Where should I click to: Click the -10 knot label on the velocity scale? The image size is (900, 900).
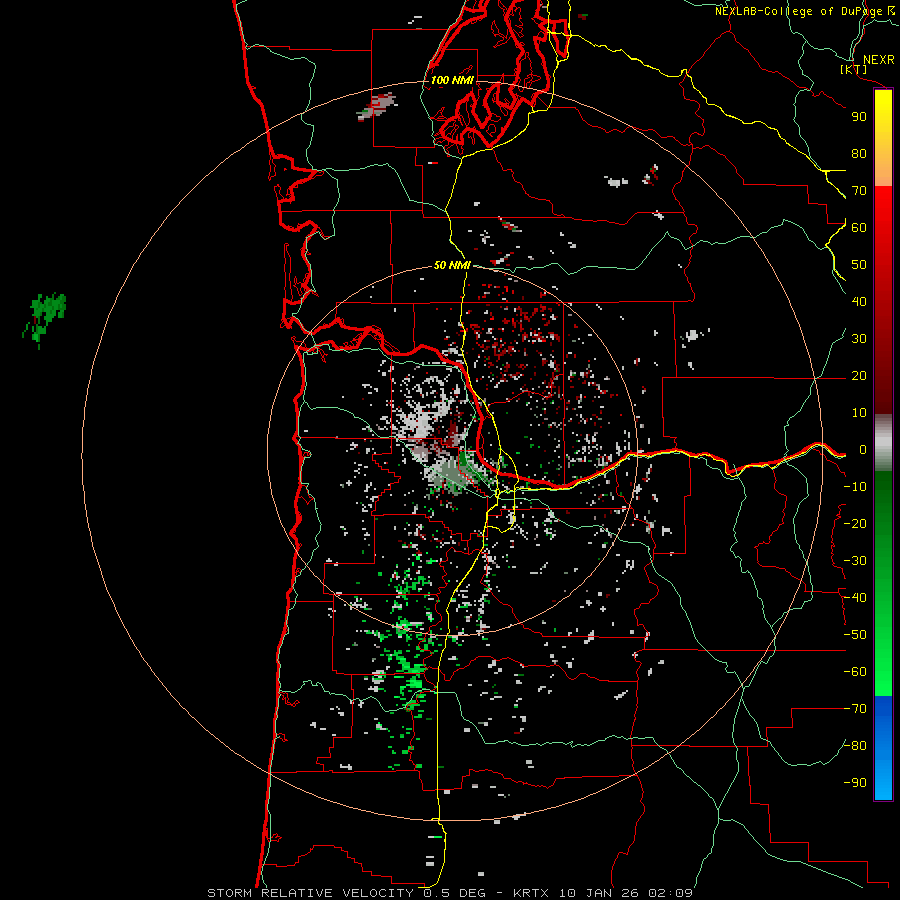tap(855, 487)
